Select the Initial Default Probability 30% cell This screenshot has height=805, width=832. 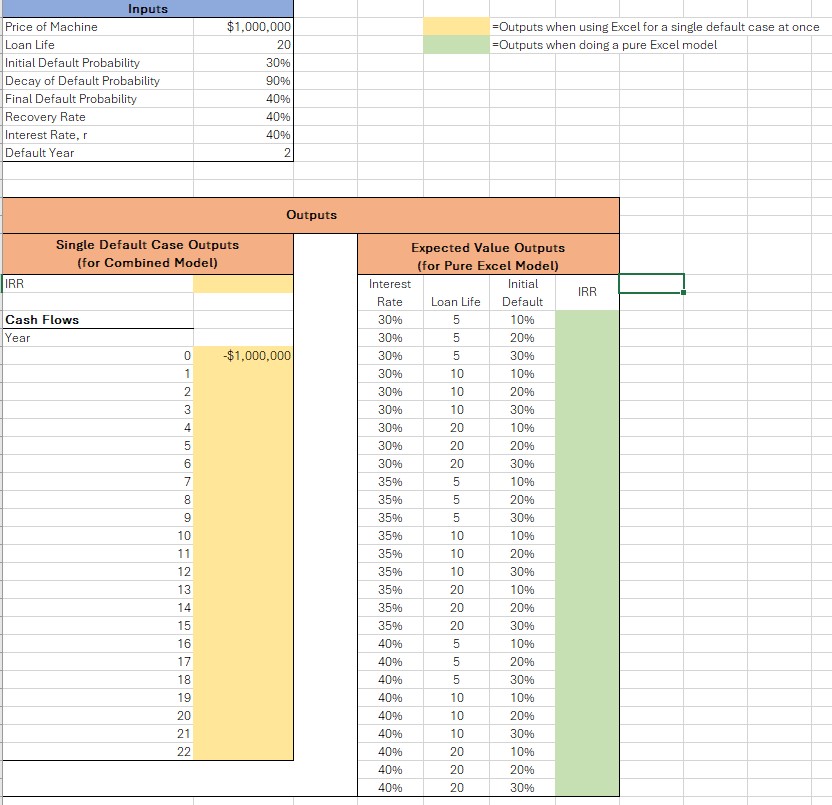pyautogui.click(x=245, y=63)
